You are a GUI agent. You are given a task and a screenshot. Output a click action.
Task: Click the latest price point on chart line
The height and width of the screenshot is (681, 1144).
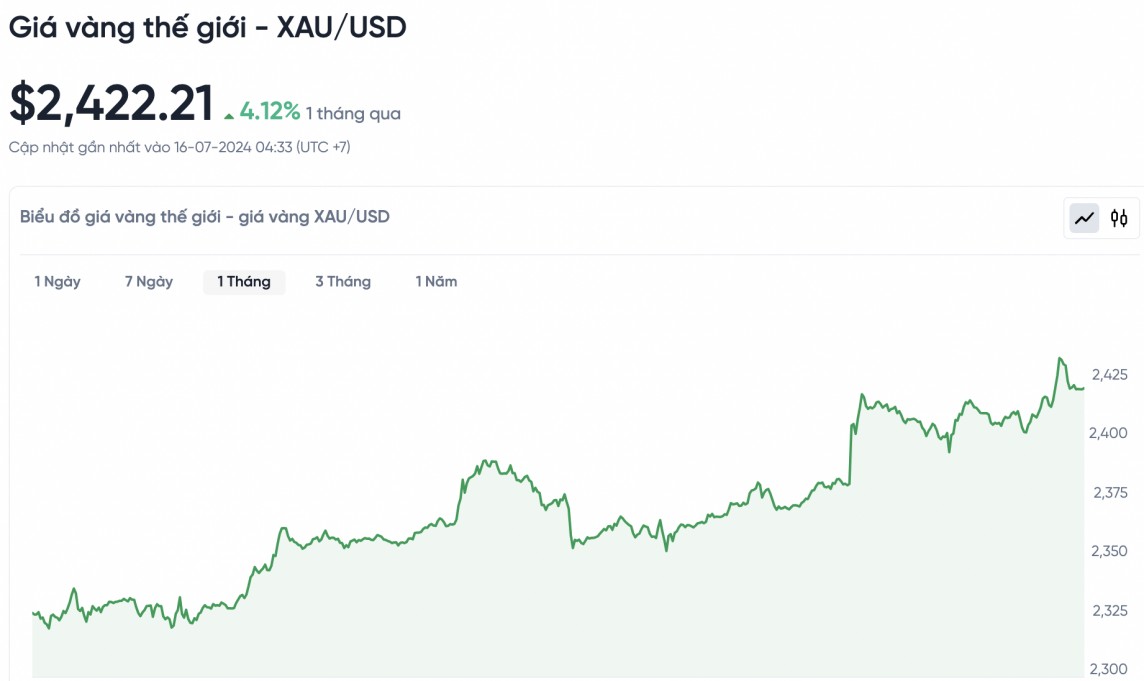pos(1083,388)
